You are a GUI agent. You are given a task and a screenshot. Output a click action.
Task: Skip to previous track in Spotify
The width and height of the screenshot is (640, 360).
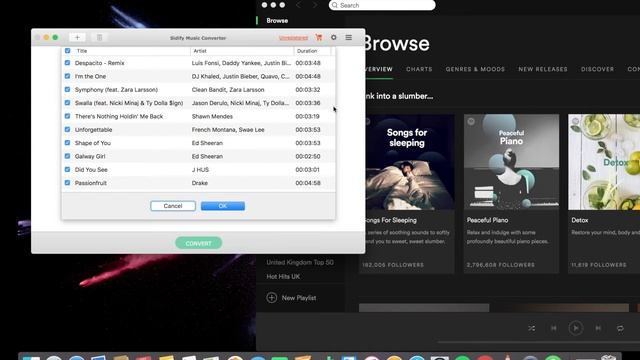click(x=553, y=328)
